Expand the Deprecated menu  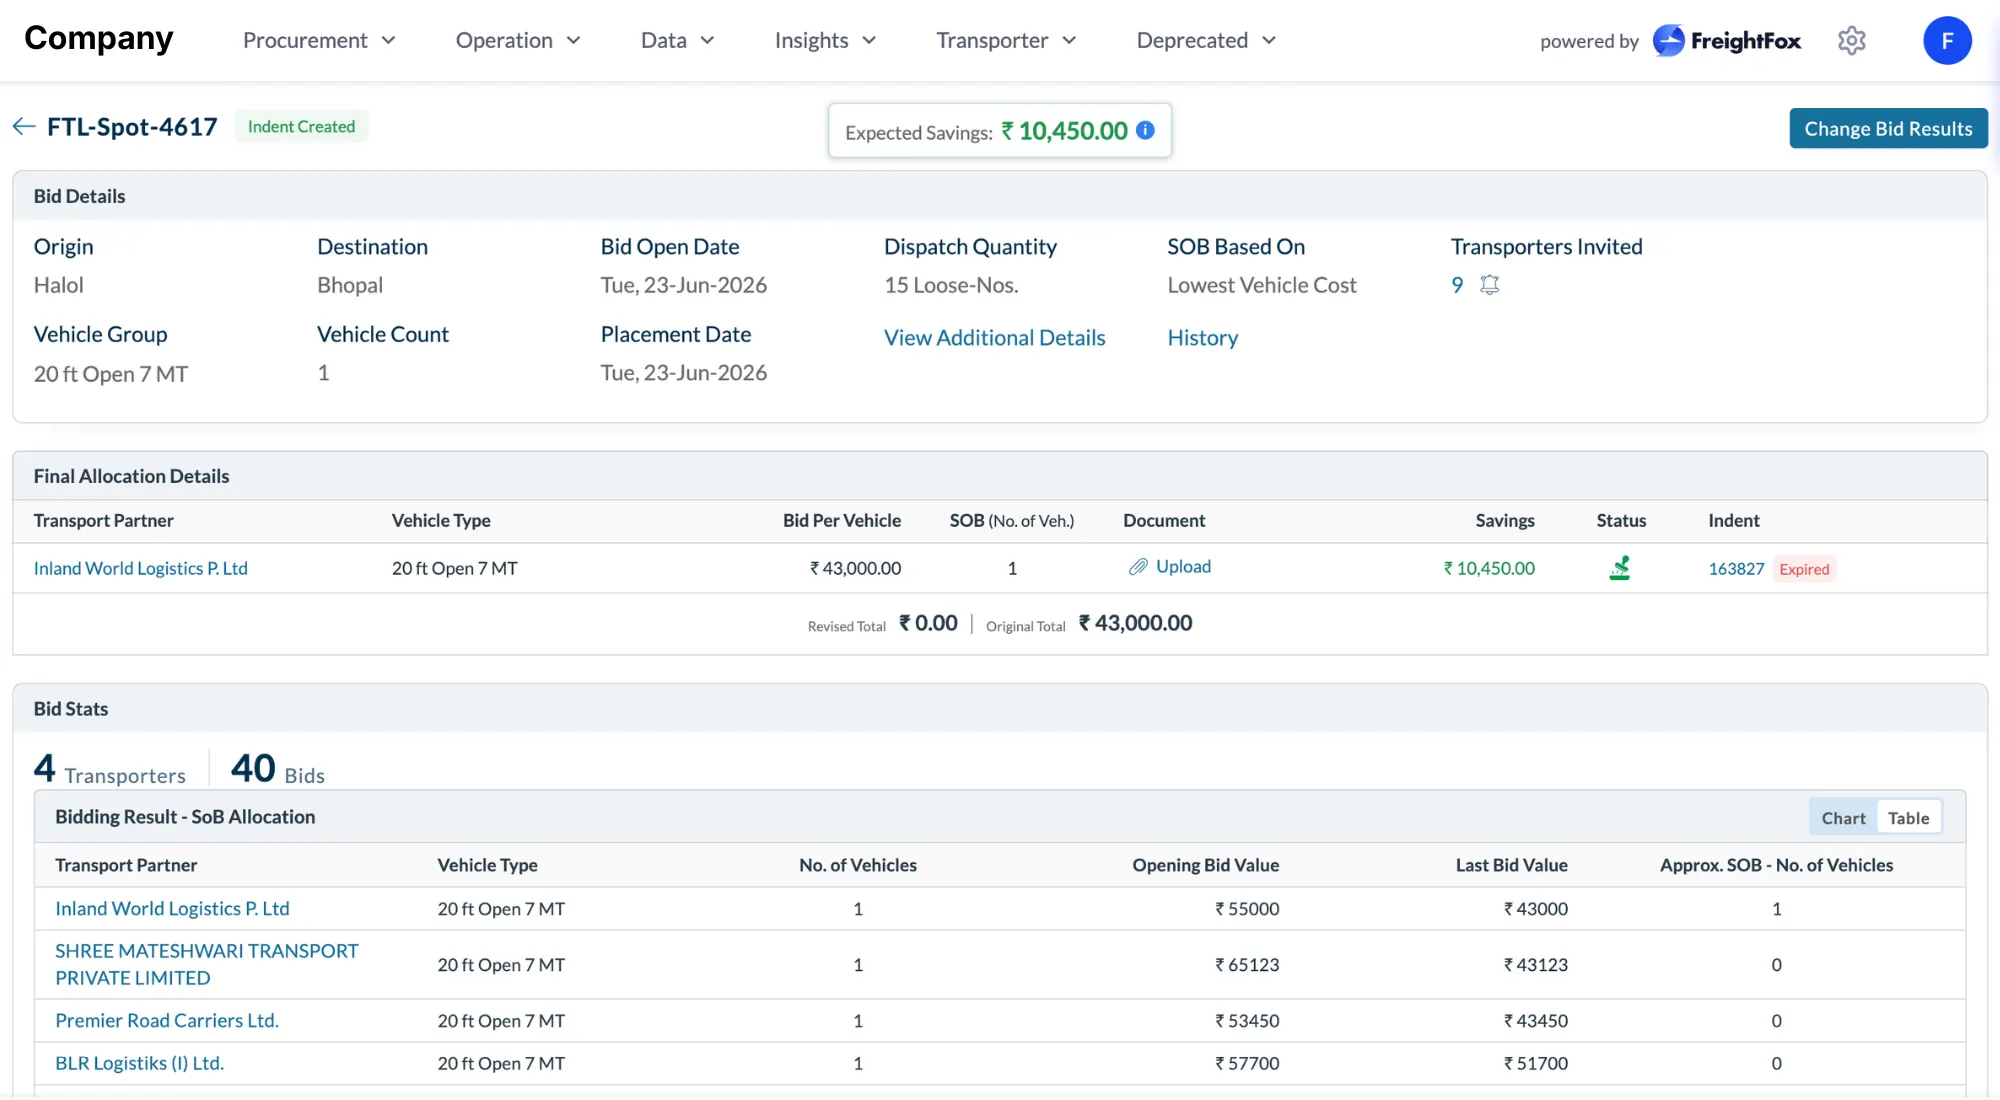(1207, 40)
